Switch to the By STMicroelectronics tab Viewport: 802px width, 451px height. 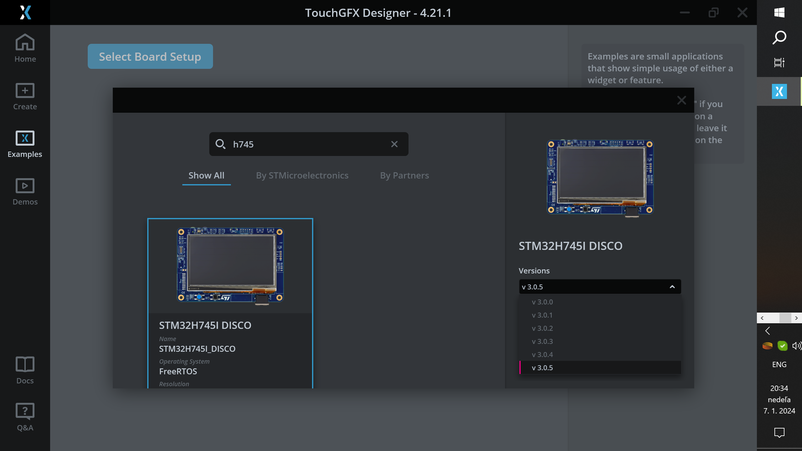pos(302,175)
